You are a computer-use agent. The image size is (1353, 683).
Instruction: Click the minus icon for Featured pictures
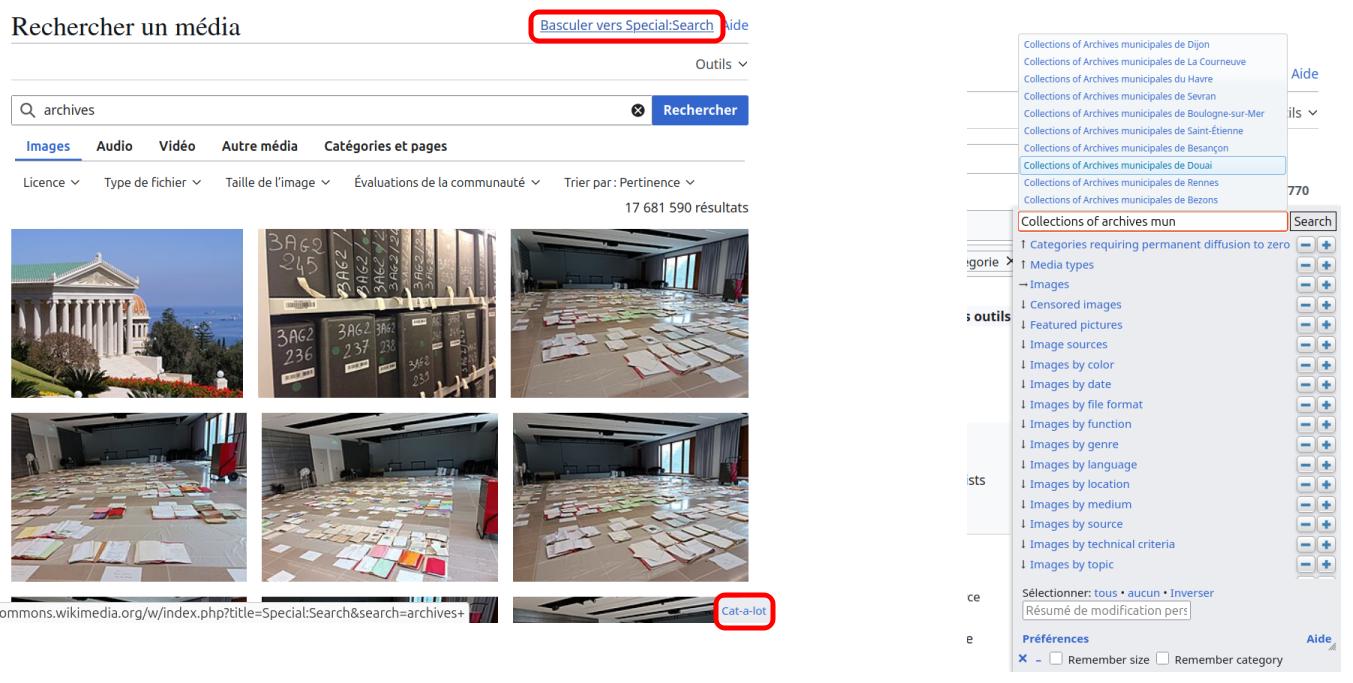(x=1306, y=325)
